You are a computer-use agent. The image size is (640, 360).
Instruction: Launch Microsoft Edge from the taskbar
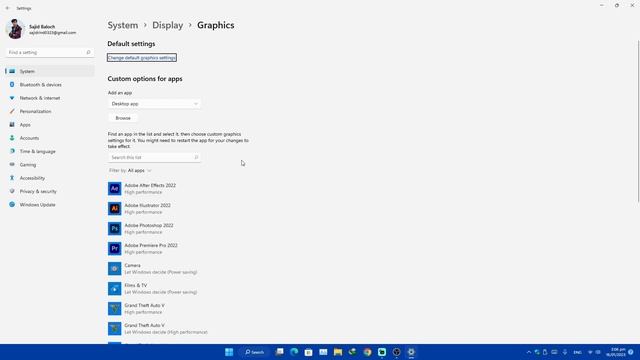click(x=294, y=352)
